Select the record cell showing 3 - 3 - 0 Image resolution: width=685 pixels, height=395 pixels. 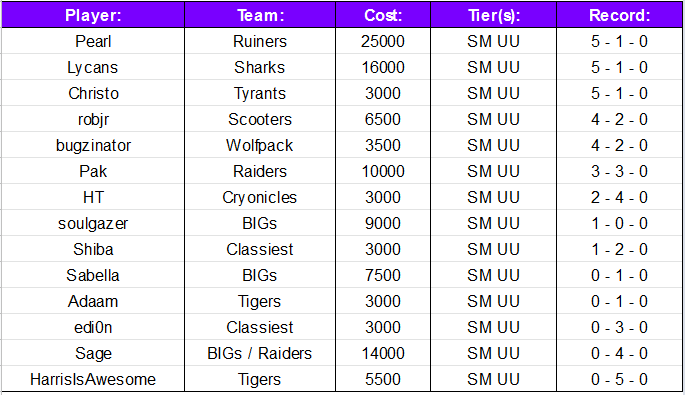[619, 171]
